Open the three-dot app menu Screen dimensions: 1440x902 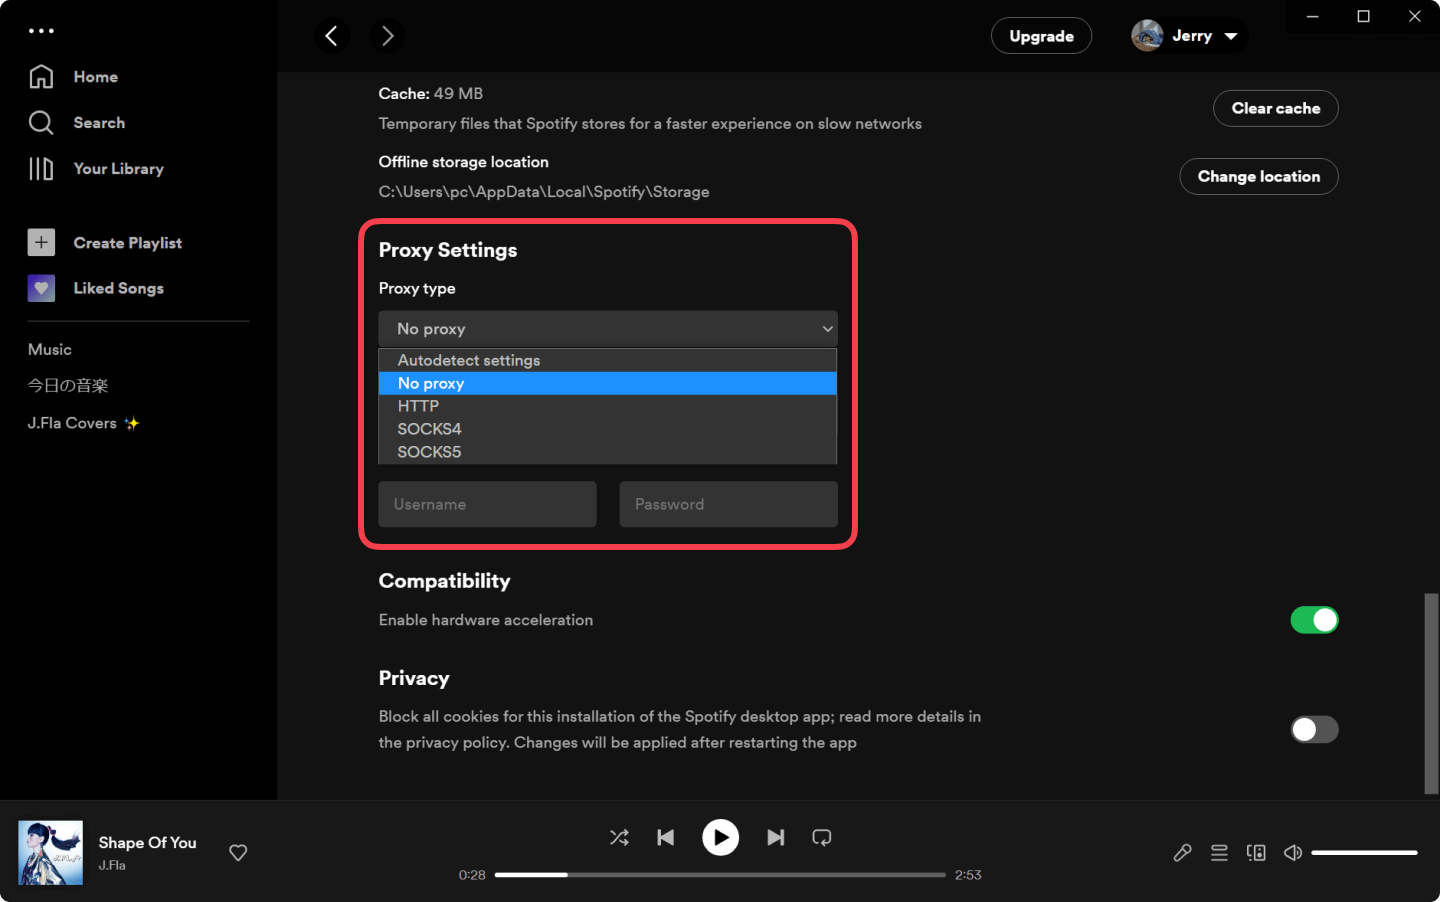pyautogui.click(x=41, y=31)
